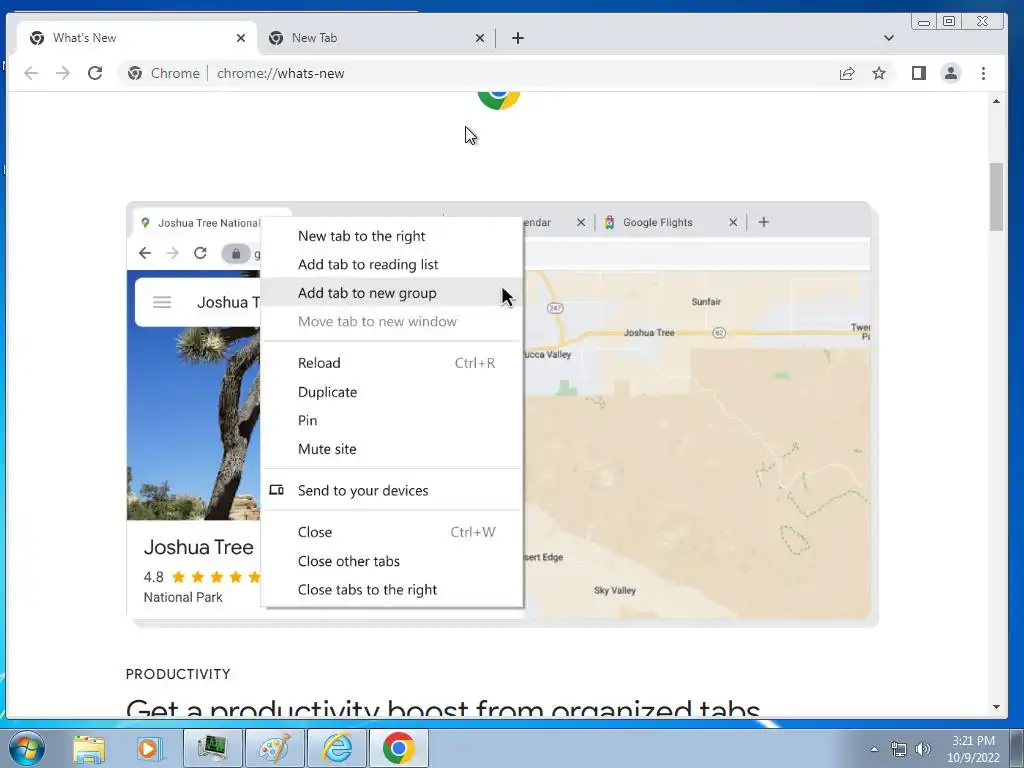Screen dimensions: 1024x768
Task: Click the illustration's plus new-tab icon
Action: (763, 223)
